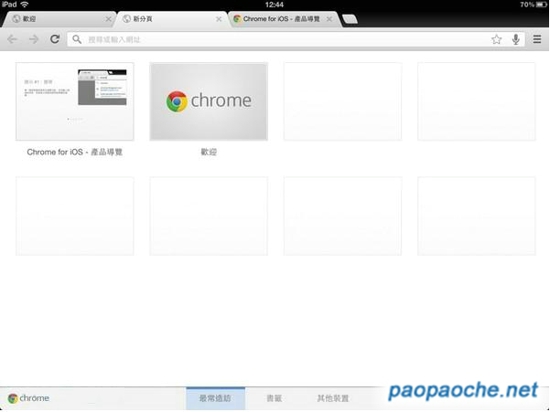Close the Chrome for iOS tab
This screenshot has width=550, height=412.
tap(329, 19)
